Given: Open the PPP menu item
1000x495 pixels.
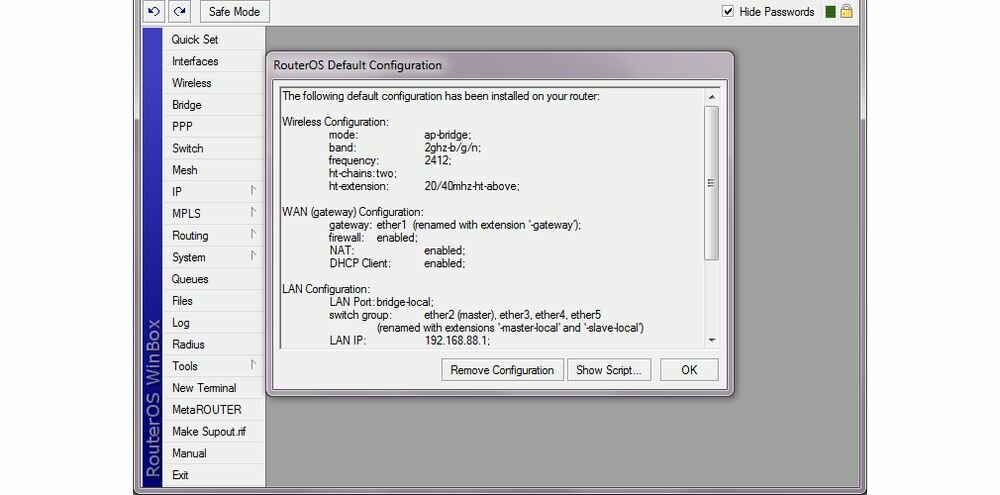Looking at the screenshot, I should (213, 126).
